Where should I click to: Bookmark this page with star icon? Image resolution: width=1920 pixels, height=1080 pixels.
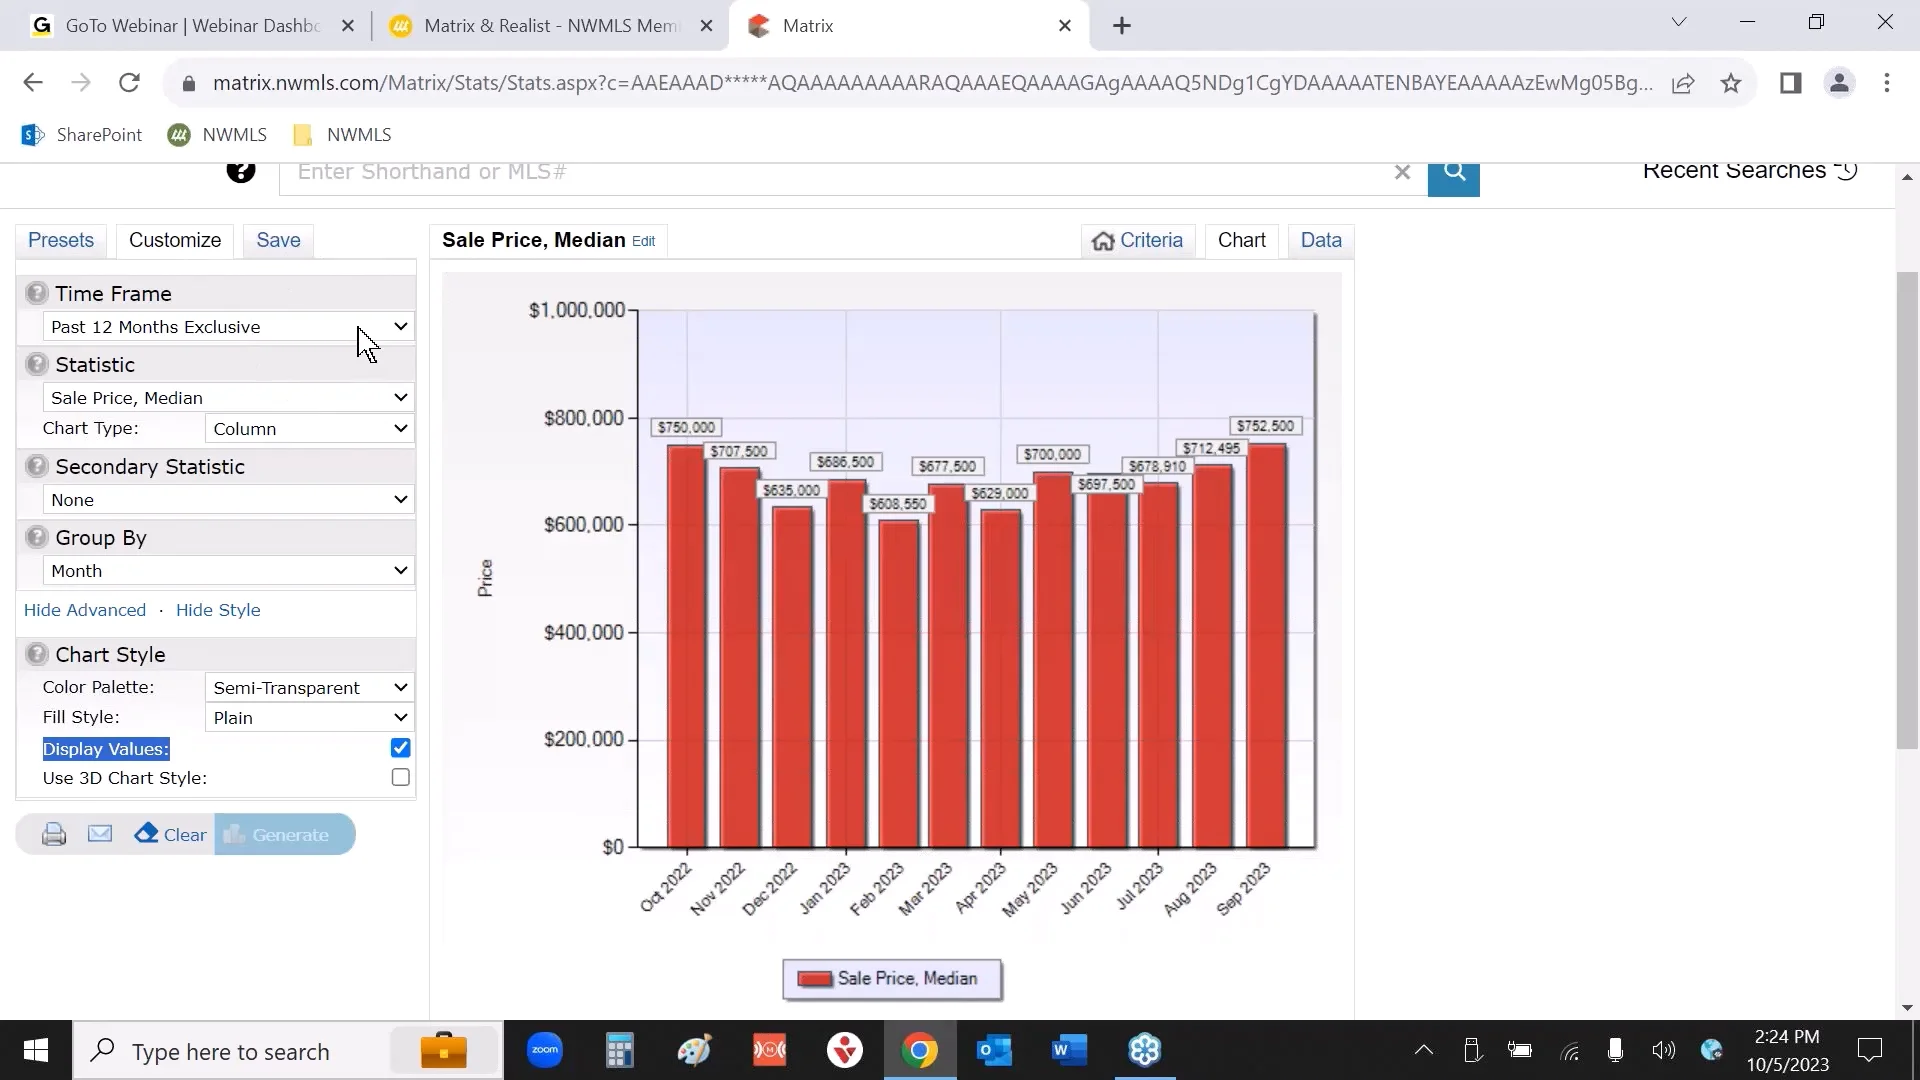click(x=1731, y=83)
